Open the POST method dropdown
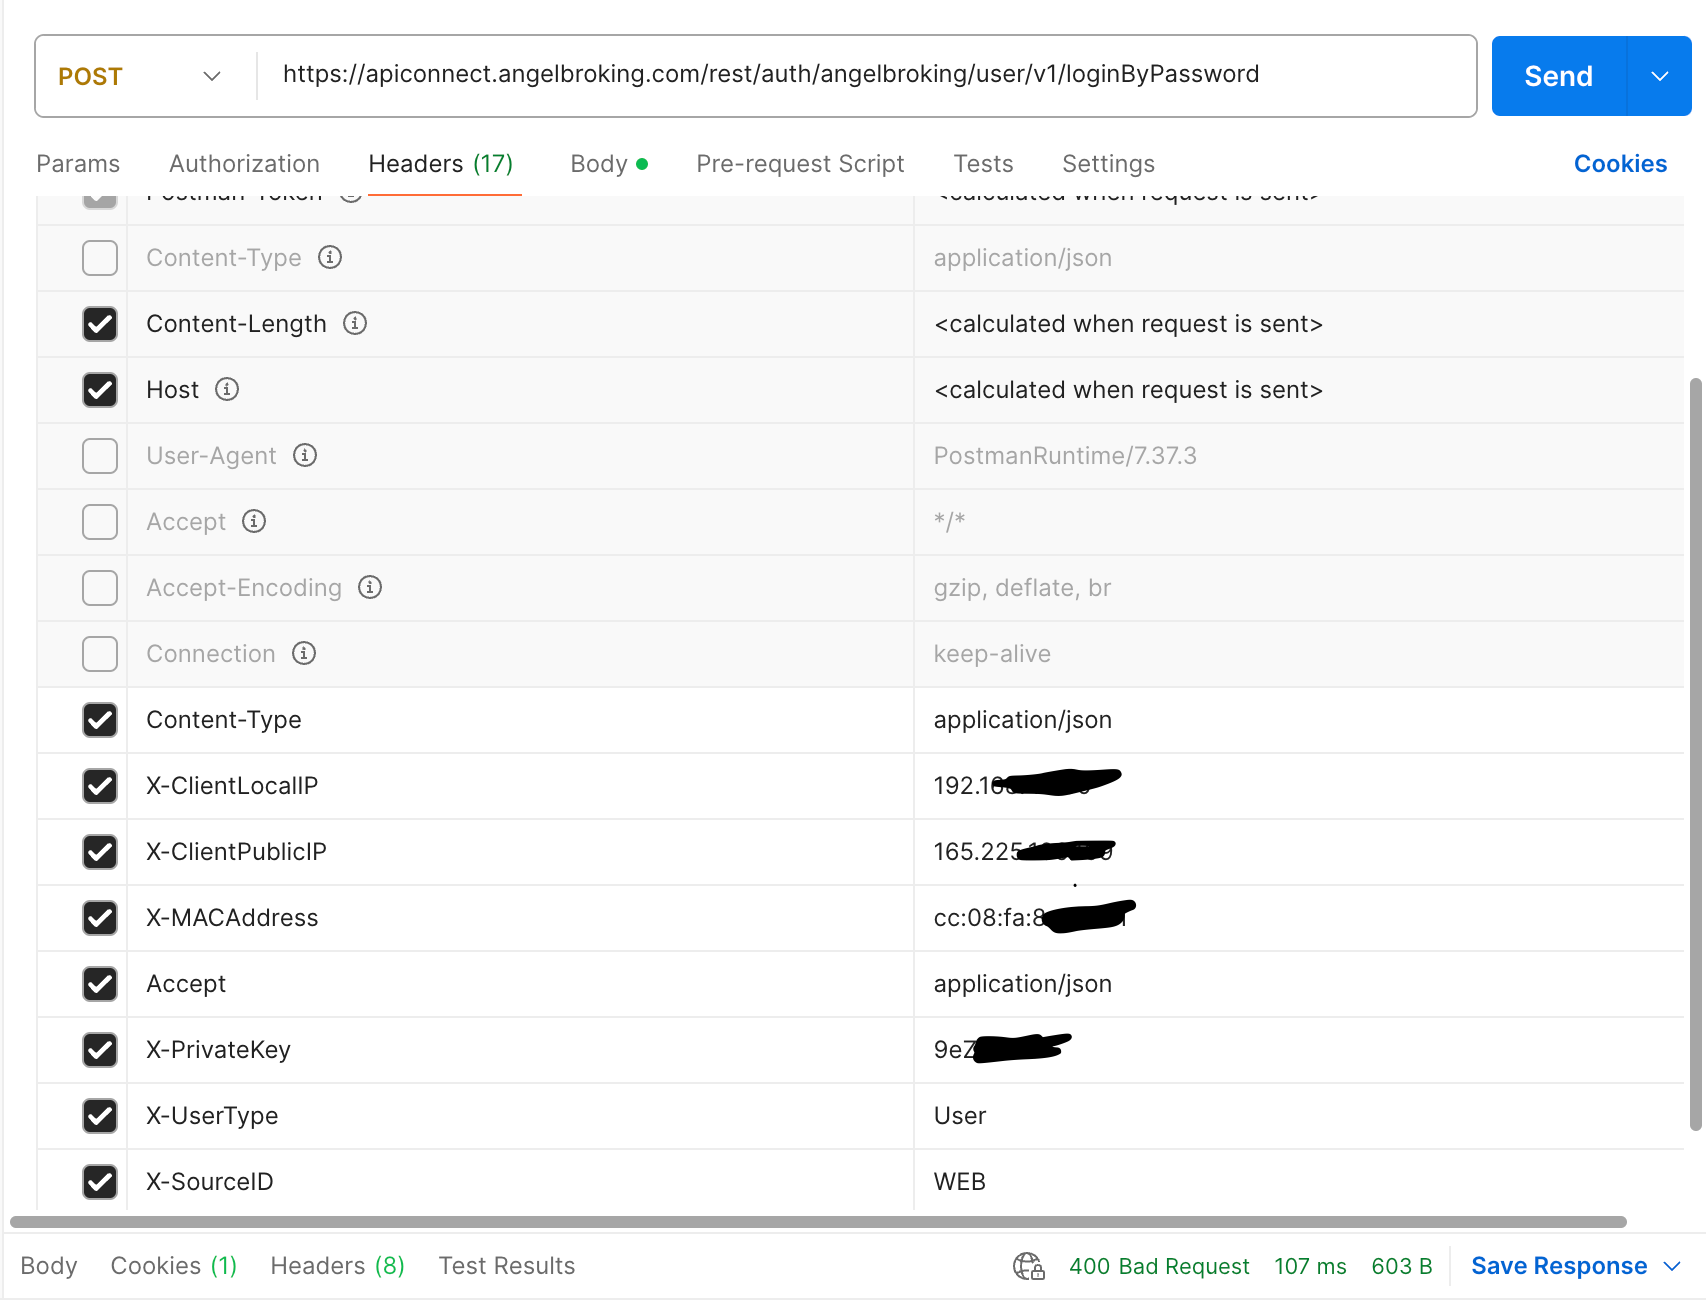This screenshot has width=1706, height=1308. pyautogui.click(x=139, y=76)
